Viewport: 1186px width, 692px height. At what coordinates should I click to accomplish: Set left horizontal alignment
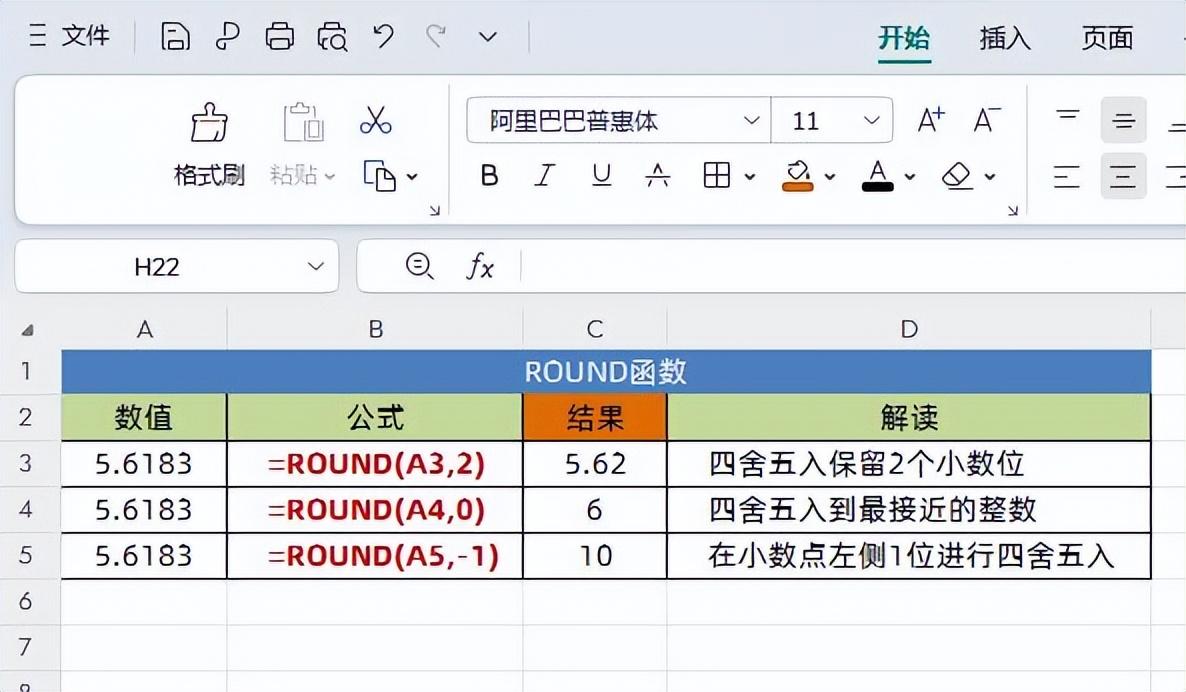[1066, 176]
